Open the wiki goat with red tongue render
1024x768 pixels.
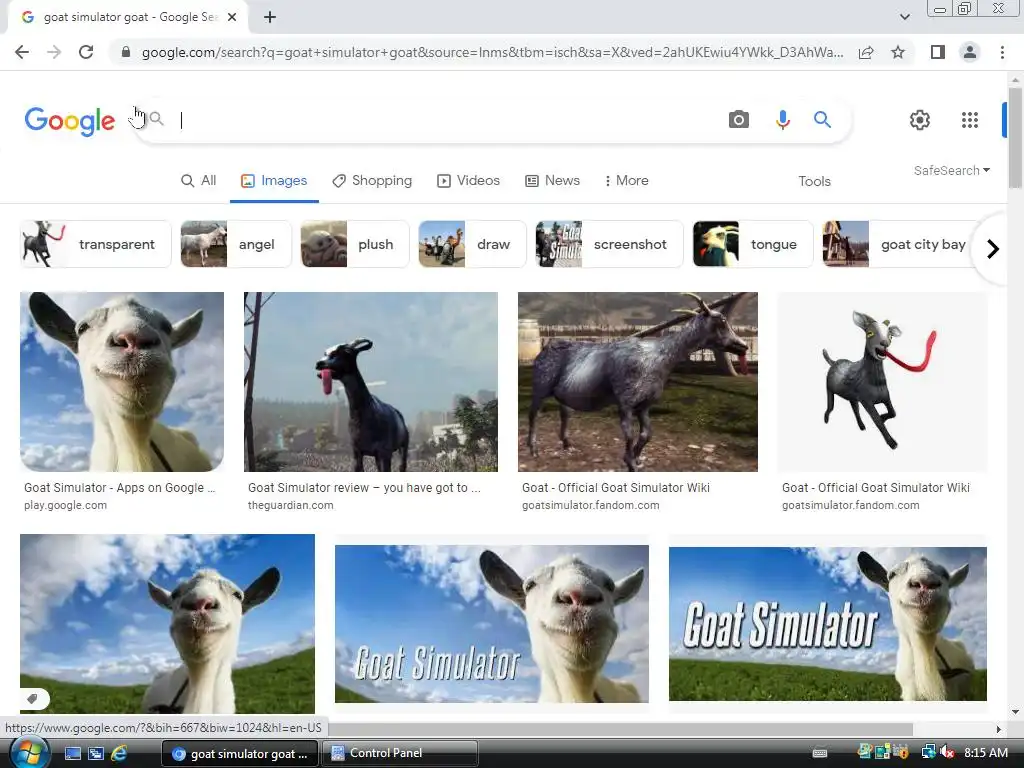click(x=882, y=381)
